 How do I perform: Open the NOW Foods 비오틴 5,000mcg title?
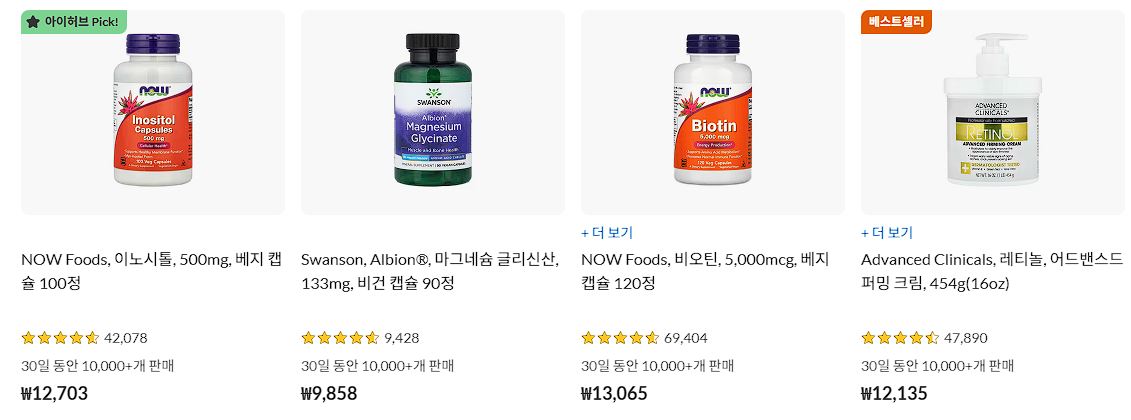pyautogui.click(x=705, y=271)
